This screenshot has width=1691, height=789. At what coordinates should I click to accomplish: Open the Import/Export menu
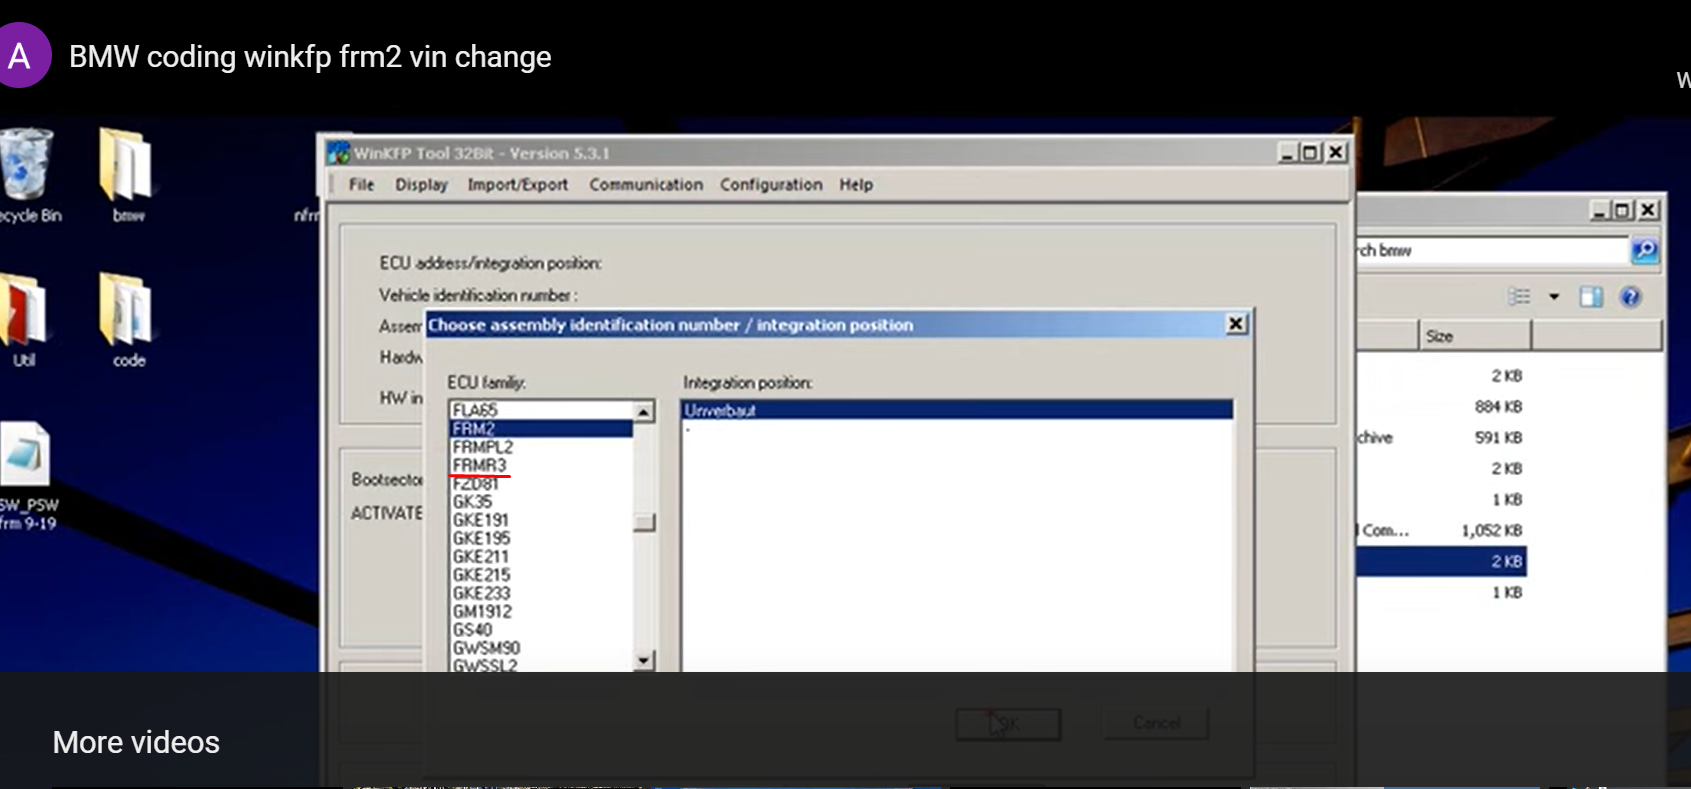click(x=517, y=185)
